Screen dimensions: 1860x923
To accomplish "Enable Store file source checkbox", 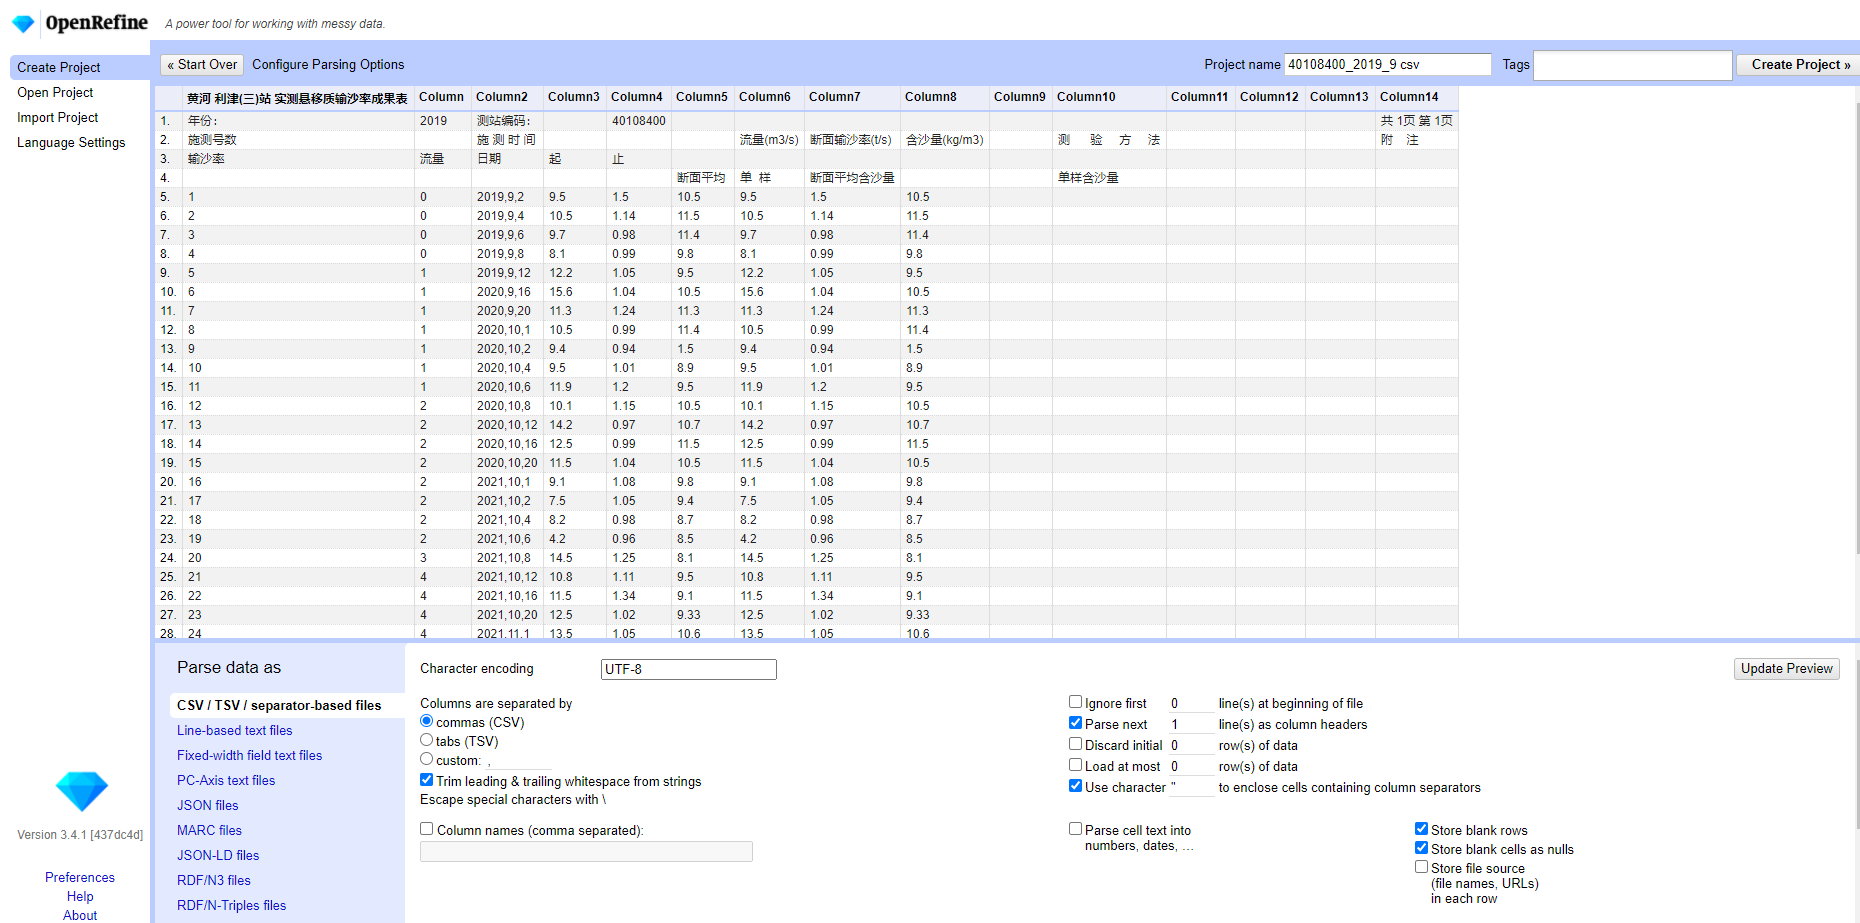I will pyautogui.click(x=1422, y=867).
